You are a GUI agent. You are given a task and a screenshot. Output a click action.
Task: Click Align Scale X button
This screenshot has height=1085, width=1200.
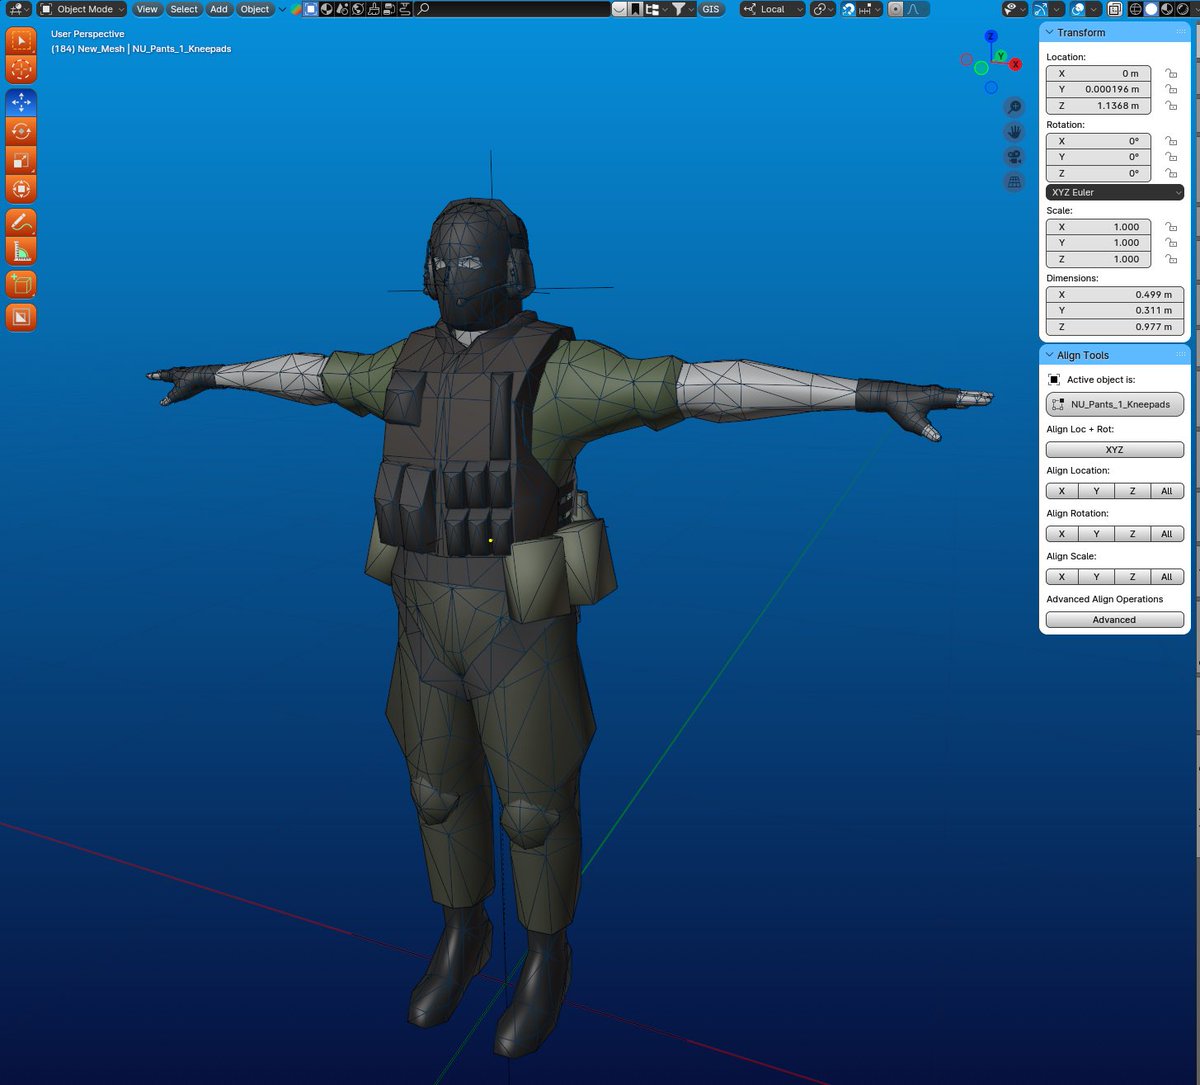pyautogui.click(x=1062, y=577)
